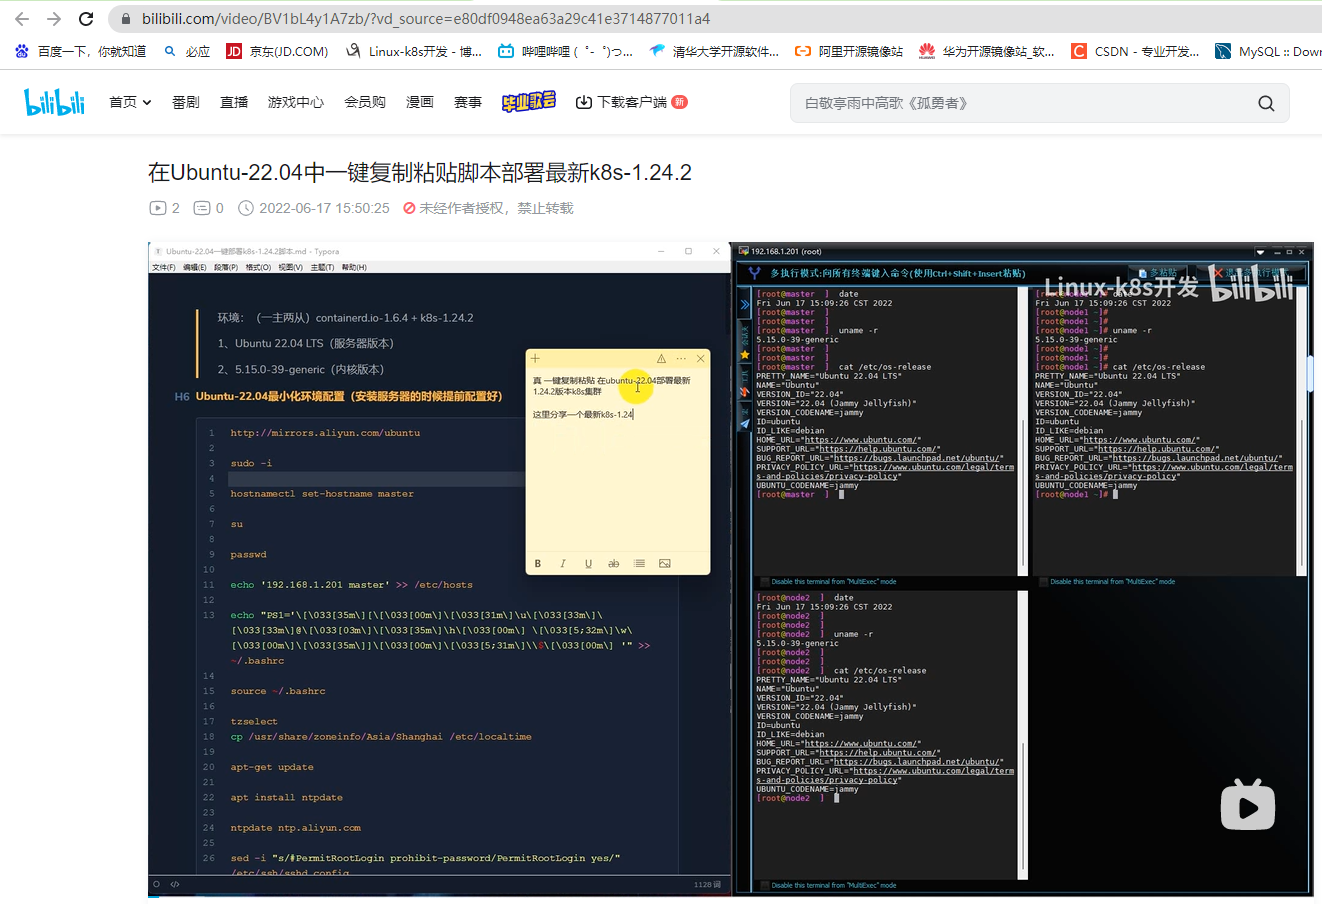
Task: Open the 华为开源镜像站 bookmark
Action: [987, 51]
